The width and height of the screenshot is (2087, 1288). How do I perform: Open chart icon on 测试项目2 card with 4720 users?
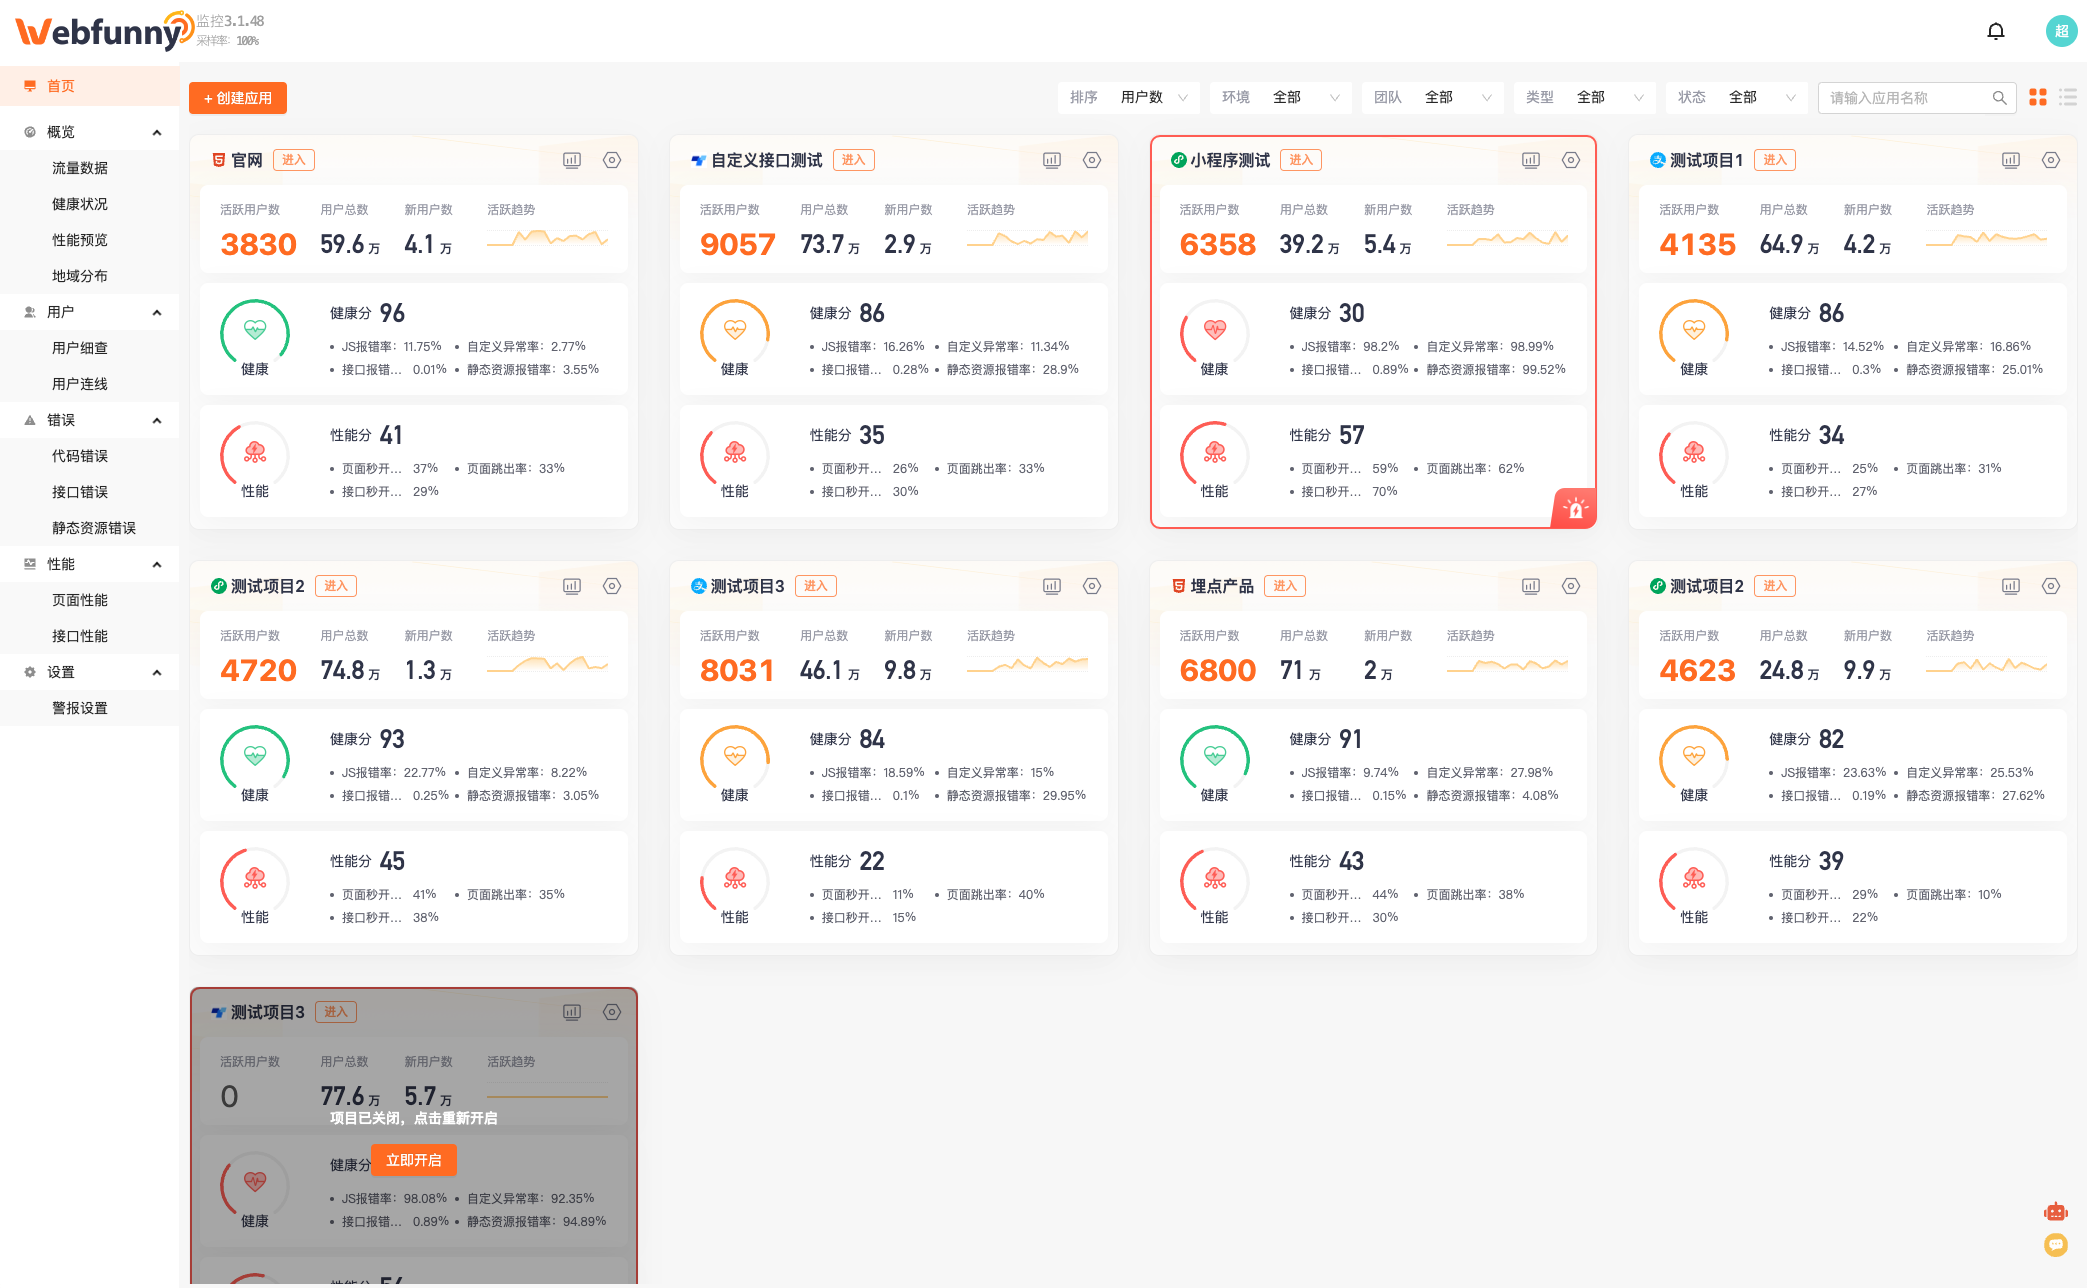[572, 586]
